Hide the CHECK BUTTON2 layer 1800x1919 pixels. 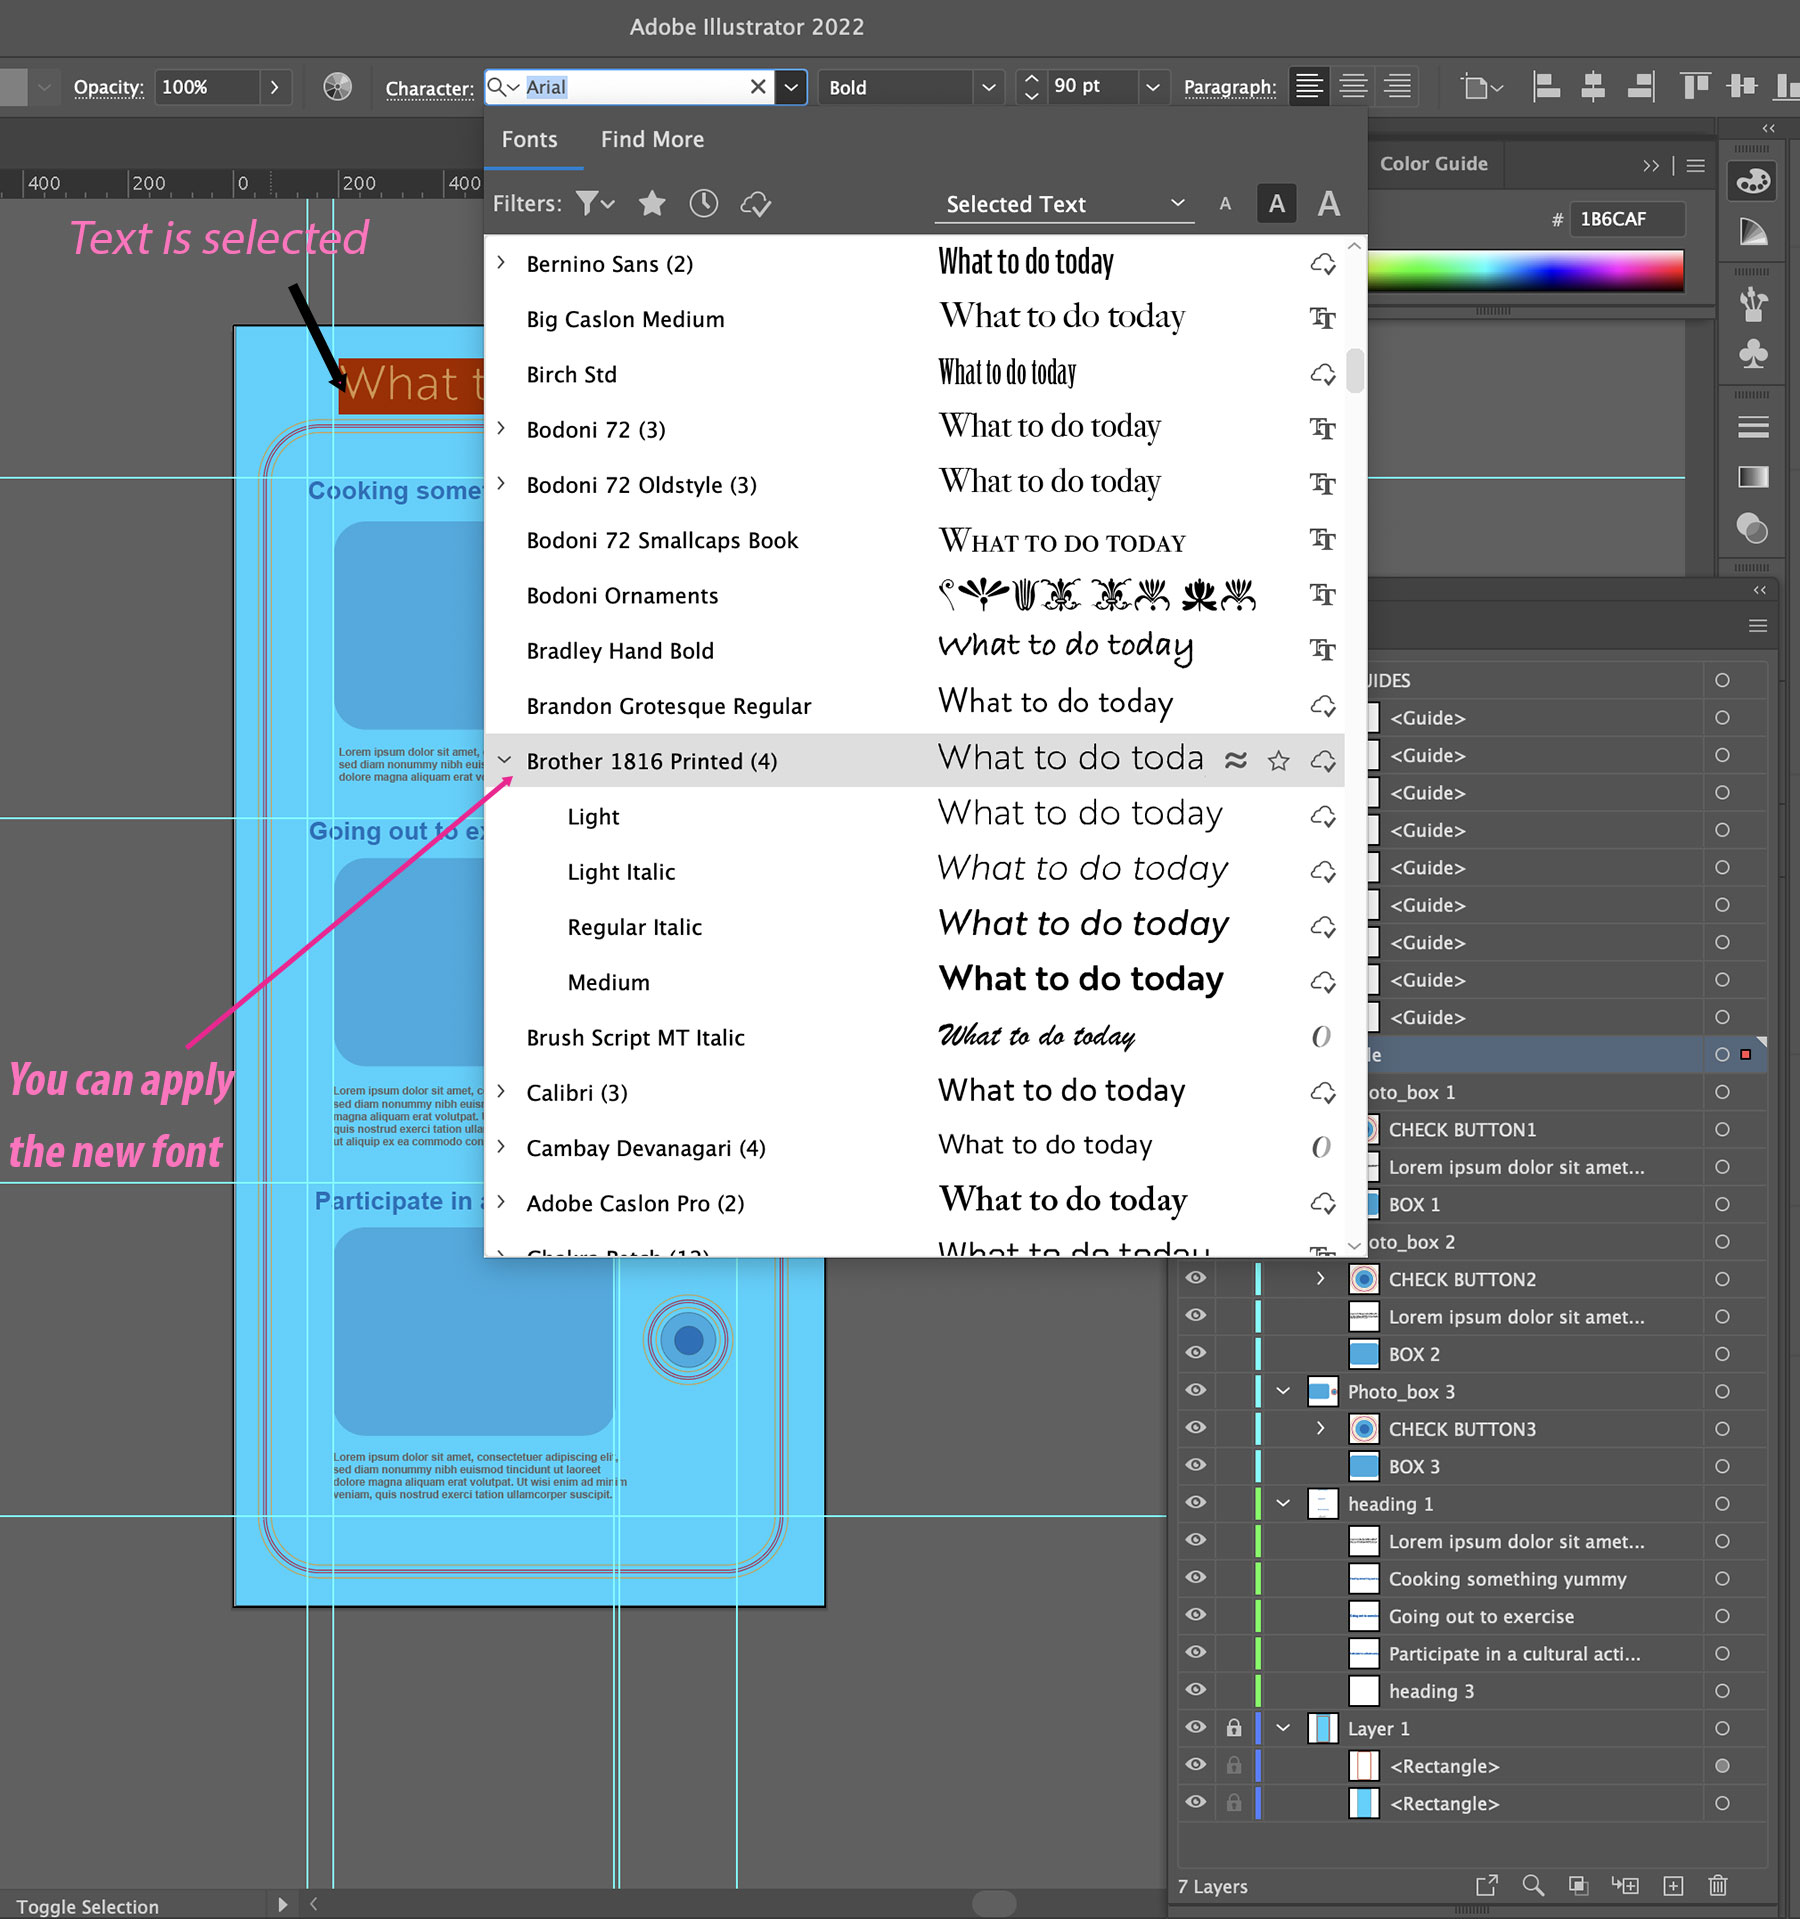(x=1196, y=1279)
